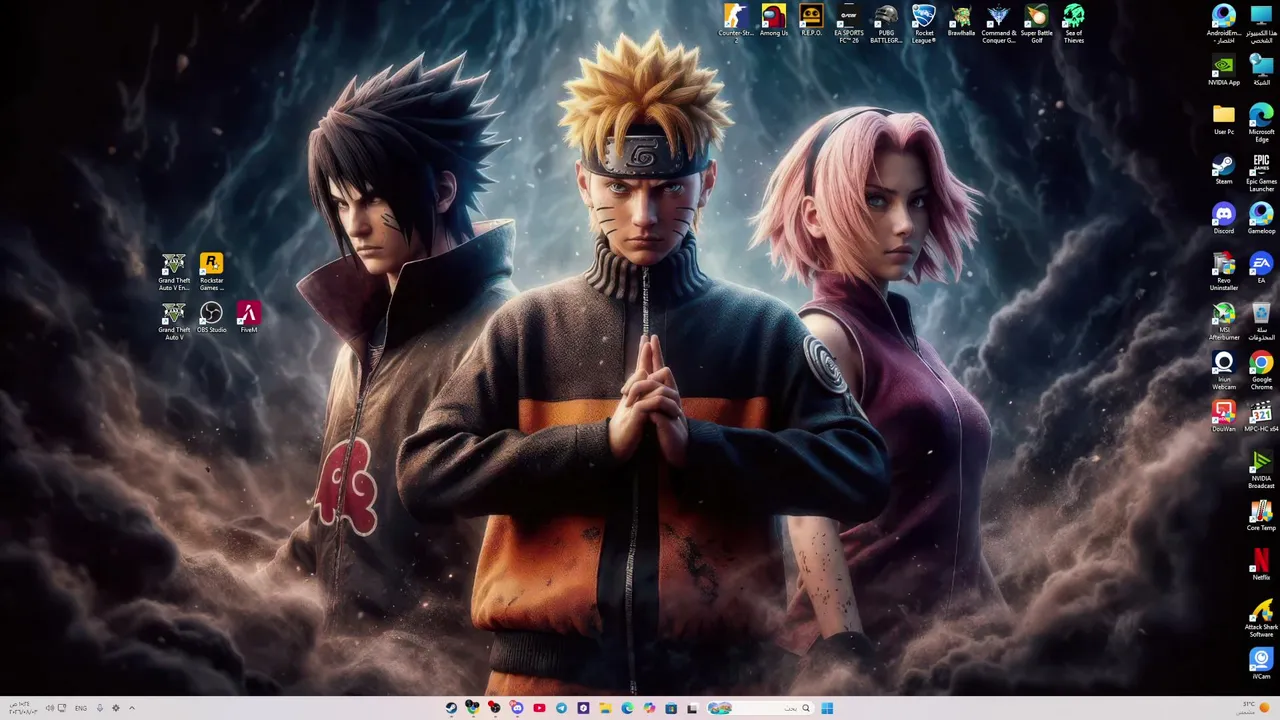Open Discord from the taskbar
The width and height of the screenshot is (1280, 720).
point(517,708)
